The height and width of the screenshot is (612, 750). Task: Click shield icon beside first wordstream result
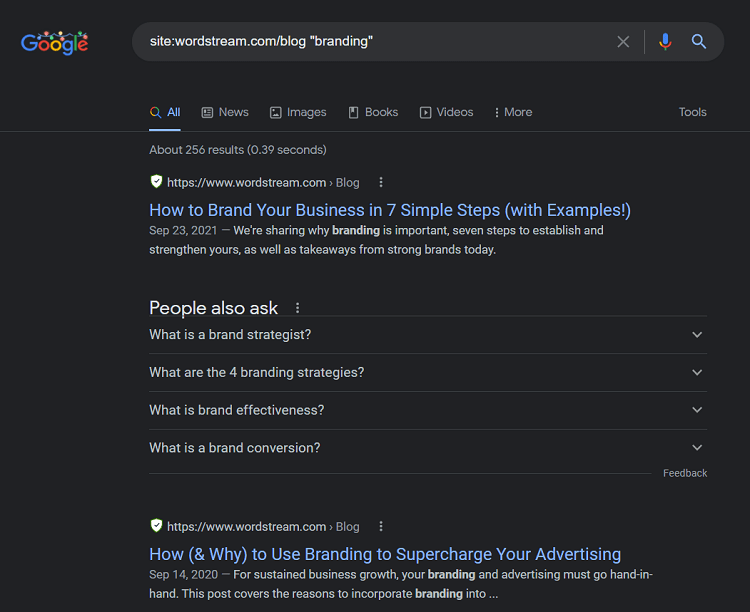[156, 182]
